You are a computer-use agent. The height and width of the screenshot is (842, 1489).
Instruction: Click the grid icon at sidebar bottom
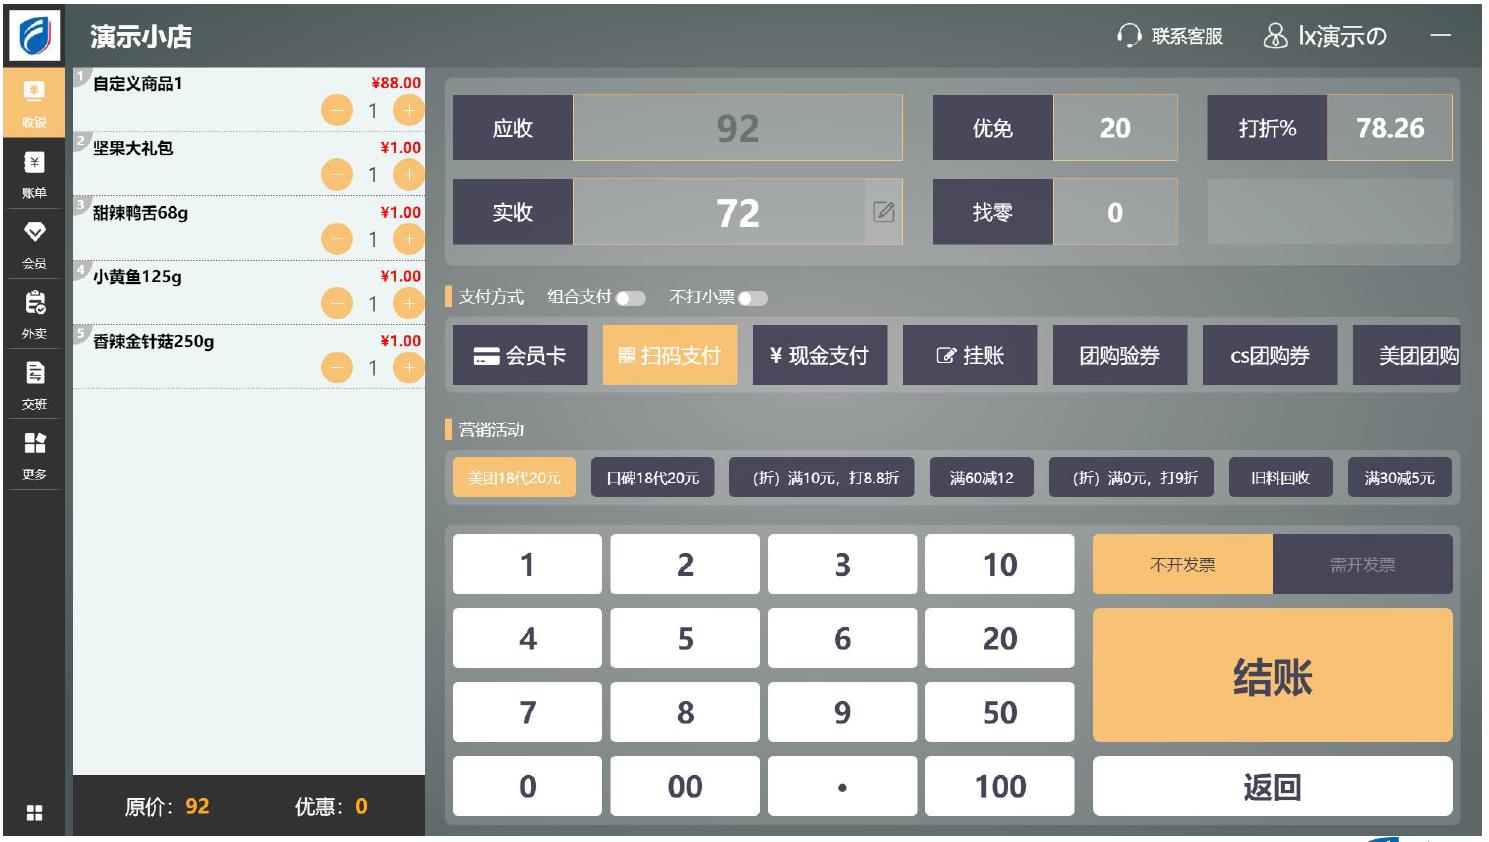click(34, 813)
